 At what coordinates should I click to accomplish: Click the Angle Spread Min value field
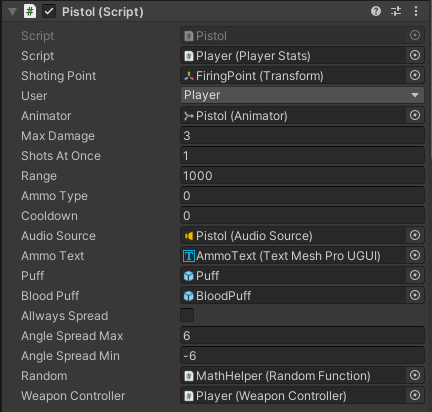pyautogui.click(x=302, y=356)
